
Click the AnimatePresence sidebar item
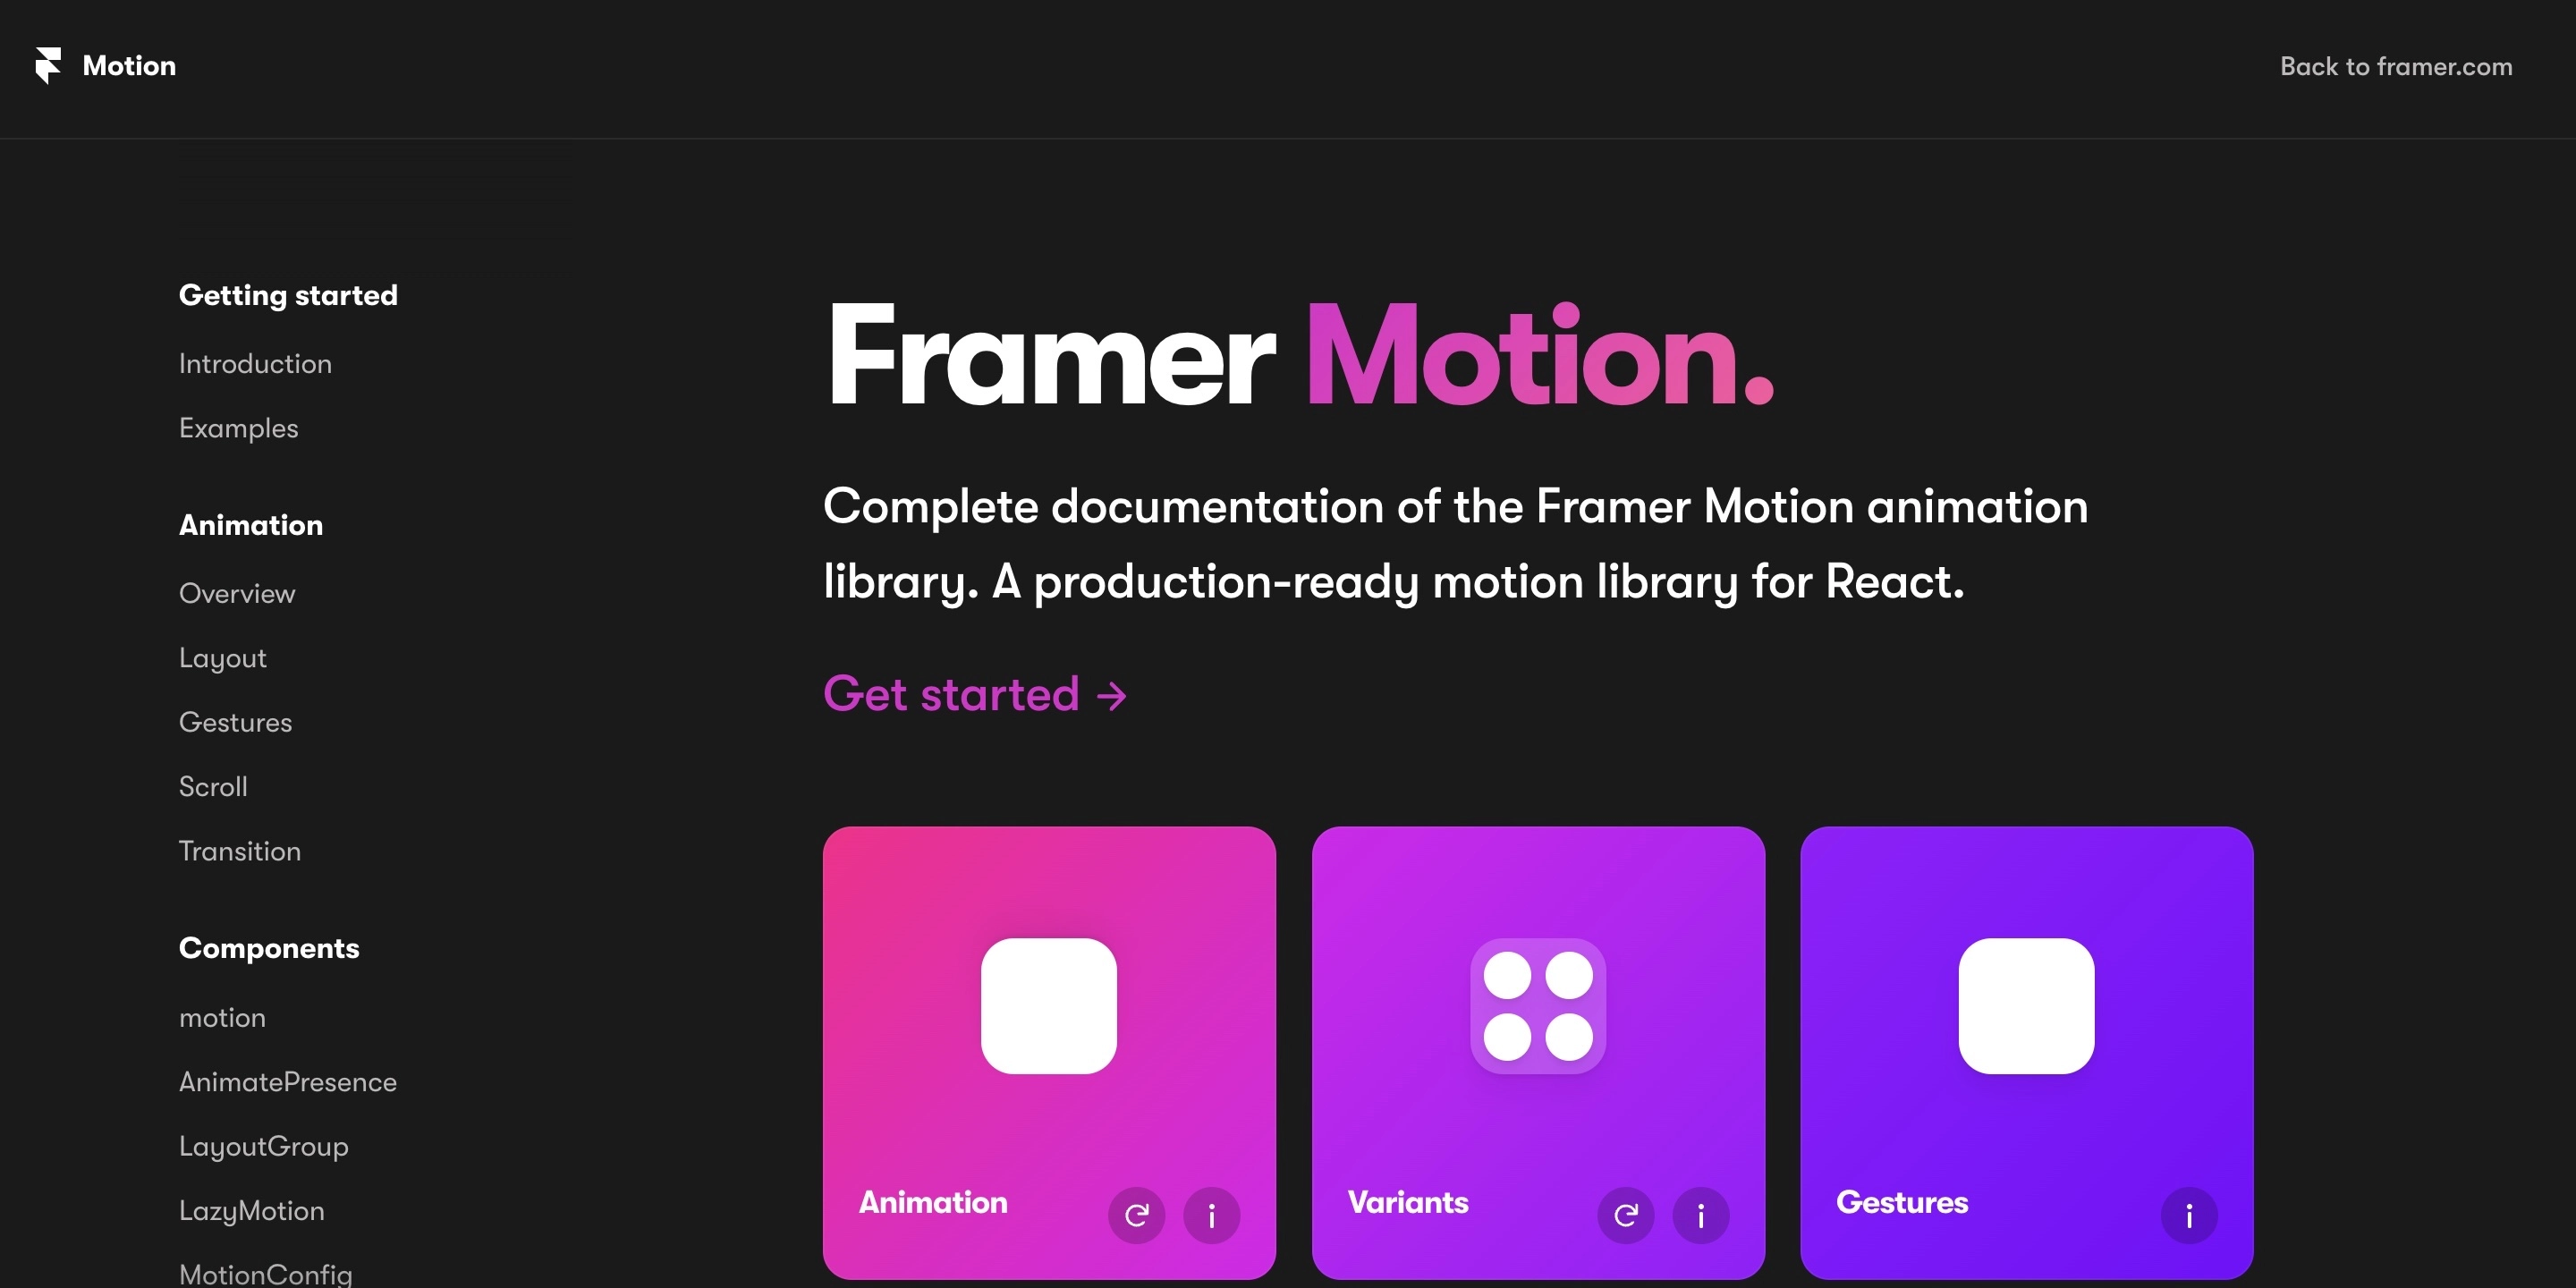287,1081
